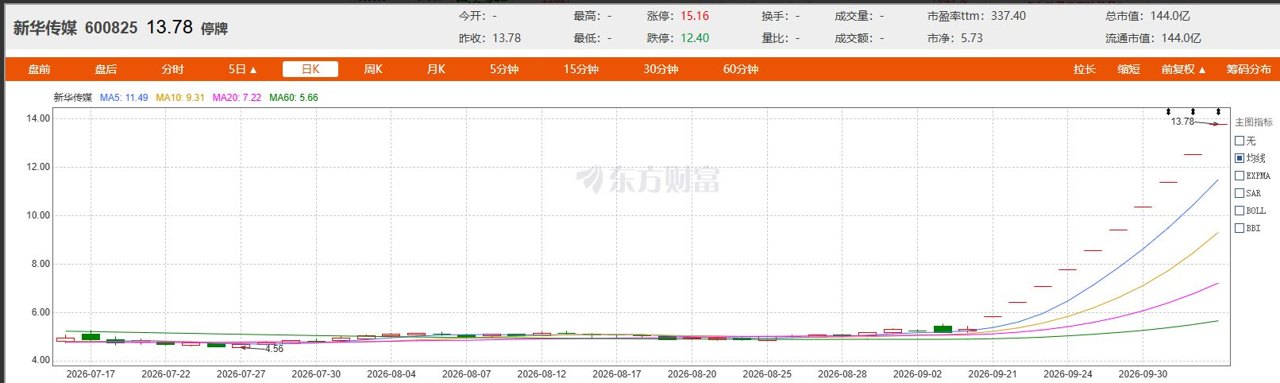
Task: Click the 13.78 high price annotation
Action: (1182, 121)
